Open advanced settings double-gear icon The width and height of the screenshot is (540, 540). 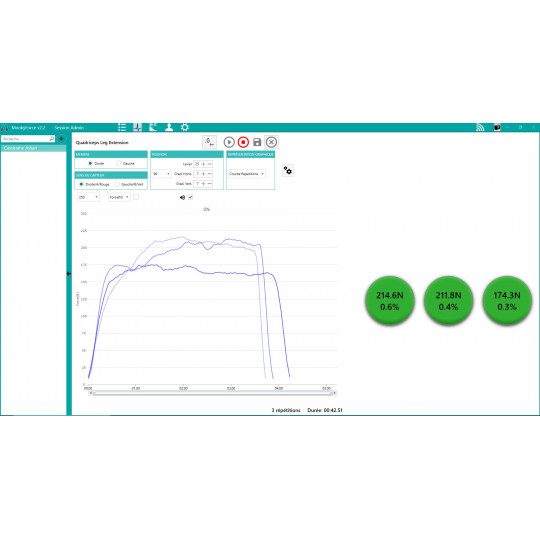[288, 170]
